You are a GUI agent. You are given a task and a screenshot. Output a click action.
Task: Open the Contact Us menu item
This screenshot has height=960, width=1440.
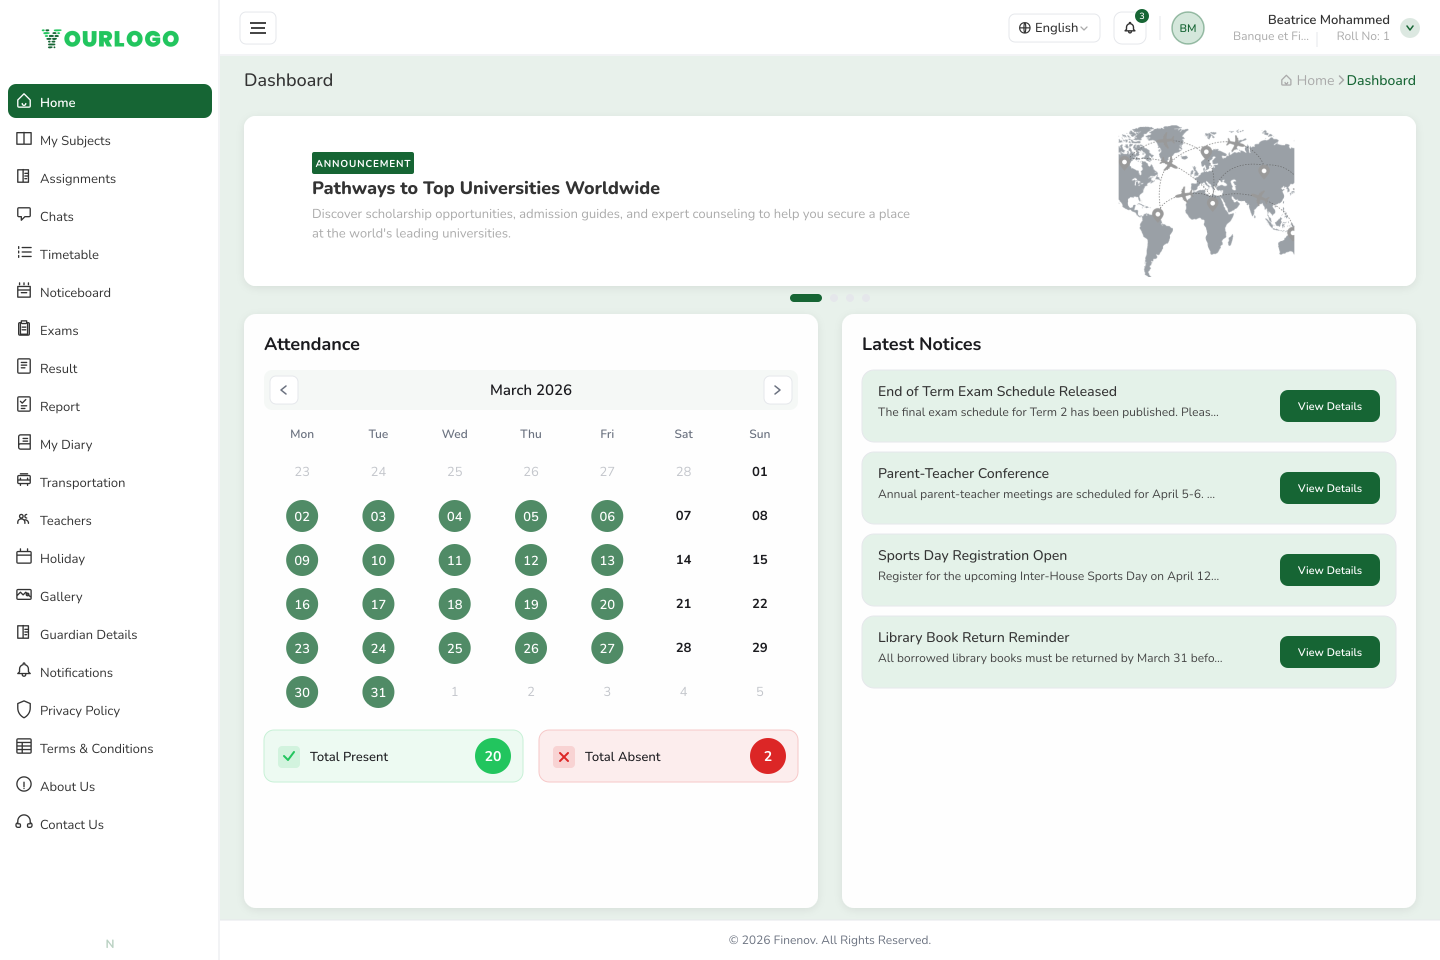click(110, 824)
